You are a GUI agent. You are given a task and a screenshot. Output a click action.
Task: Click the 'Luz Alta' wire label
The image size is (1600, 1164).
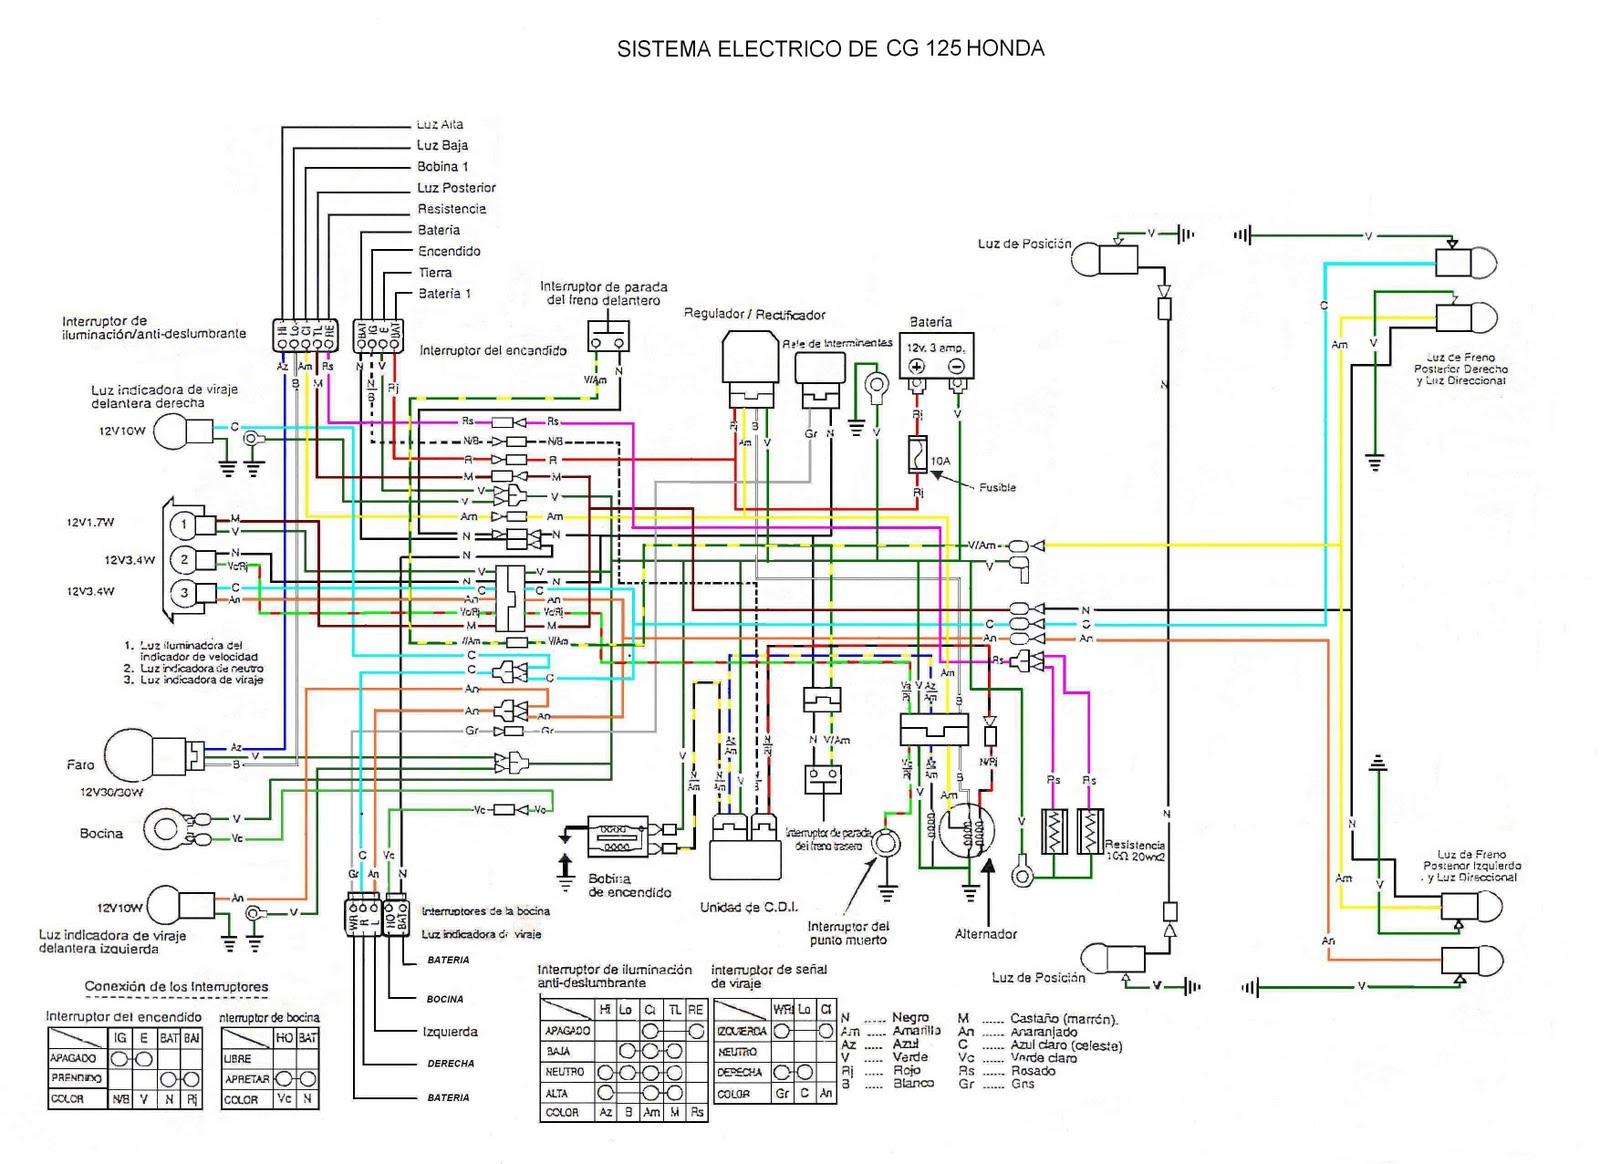[440, 125]
